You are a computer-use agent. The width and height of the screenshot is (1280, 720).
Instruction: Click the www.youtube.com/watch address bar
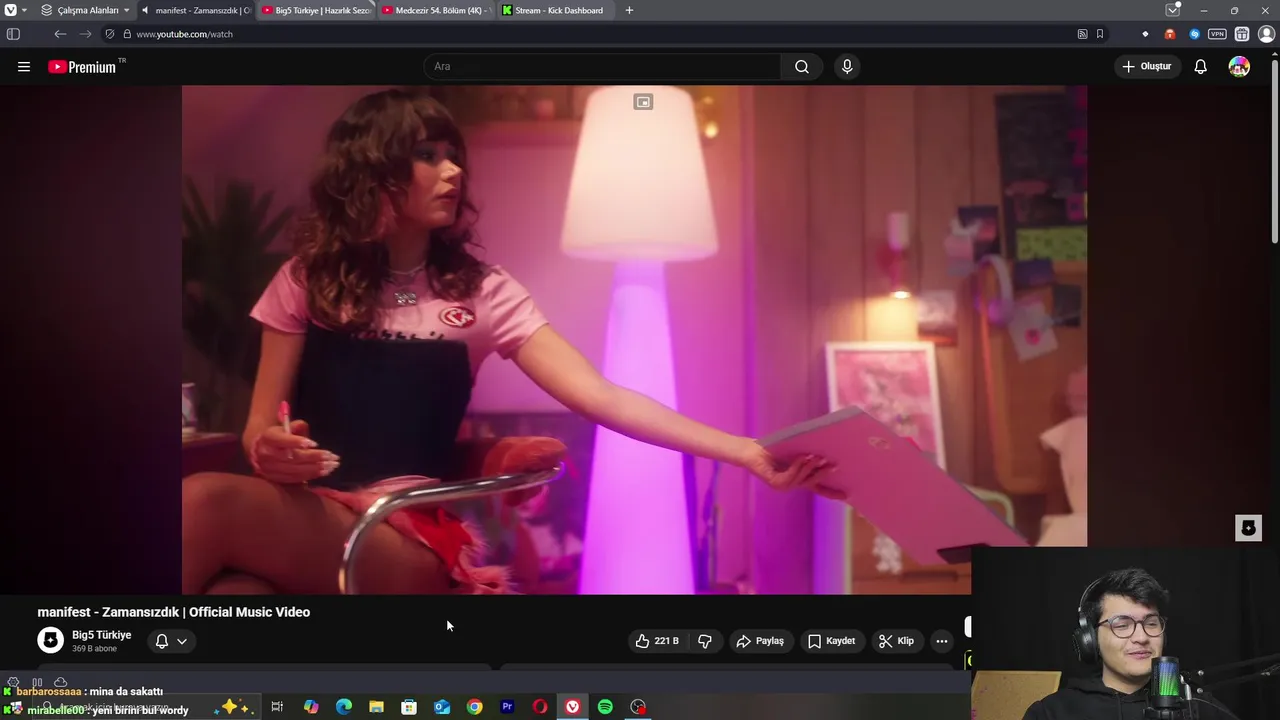[x=600, y=34]
